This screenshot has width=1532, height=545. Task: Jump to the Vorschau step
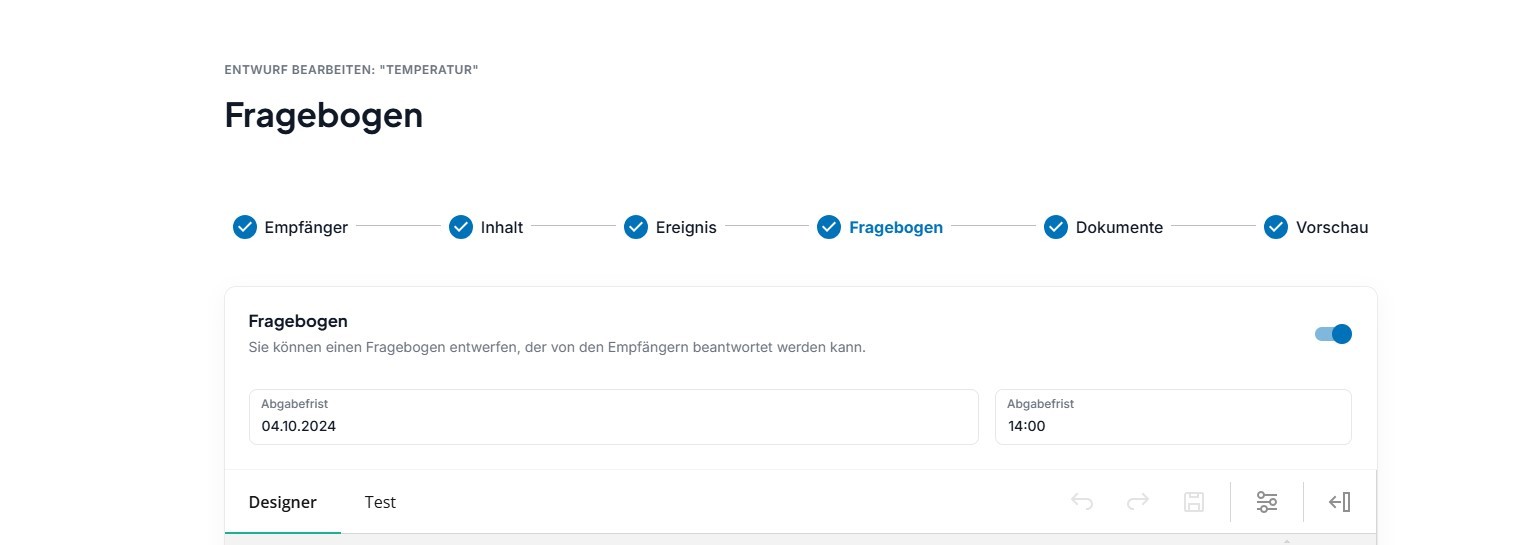pyautogui.click(x=1332, y=227)
